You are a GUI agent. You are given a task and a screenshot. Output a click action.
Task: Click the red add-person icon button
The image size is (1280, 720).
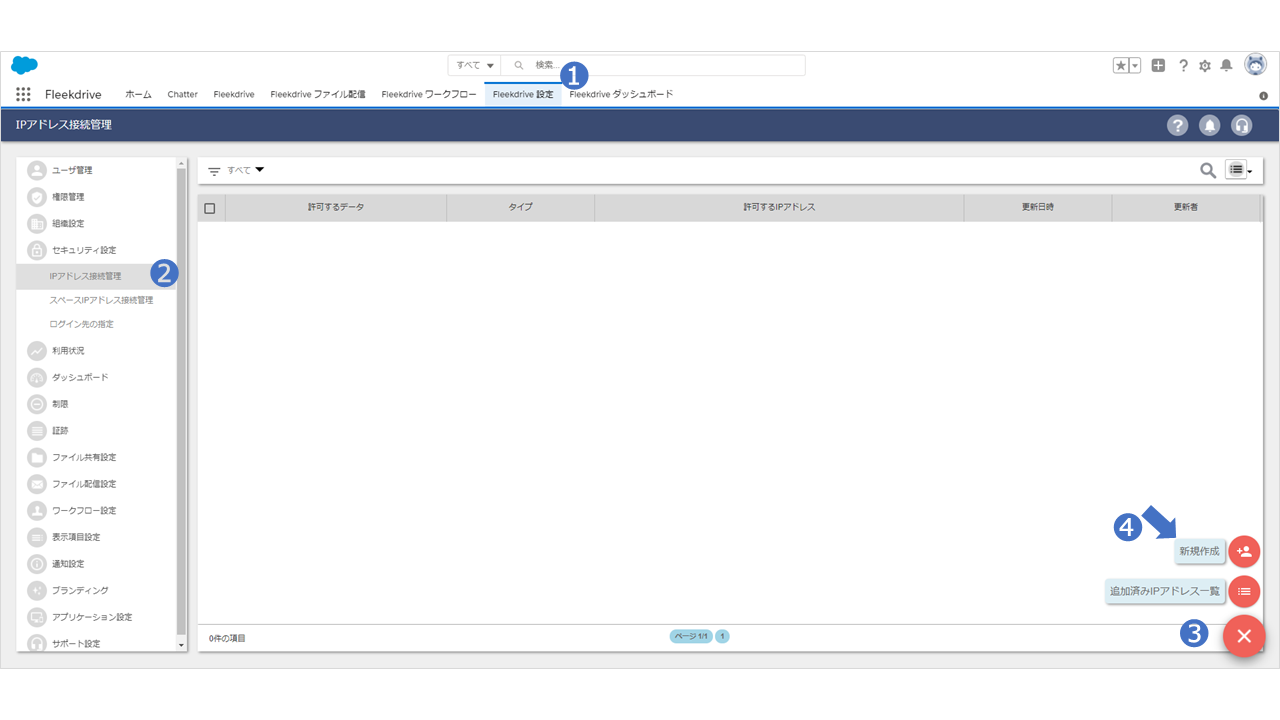point(1244,551)
